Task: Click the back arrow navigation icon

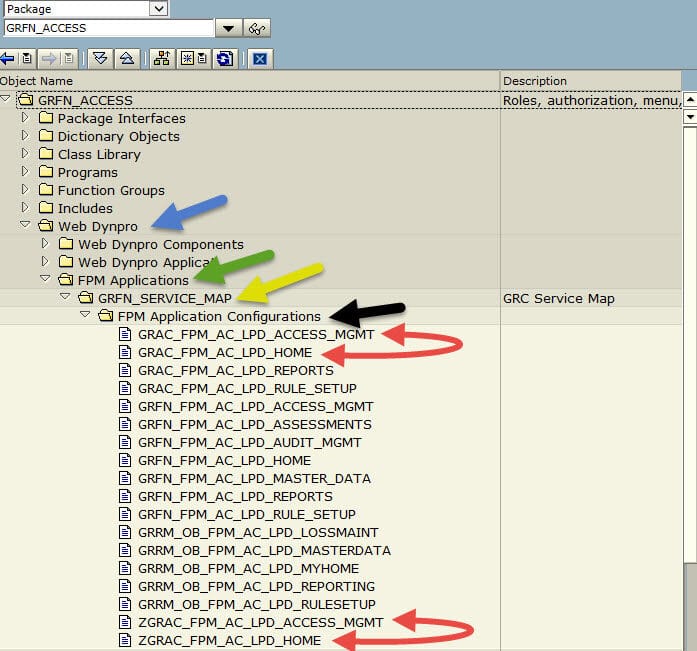Action: pyautogui.click(x=8, y=58)
